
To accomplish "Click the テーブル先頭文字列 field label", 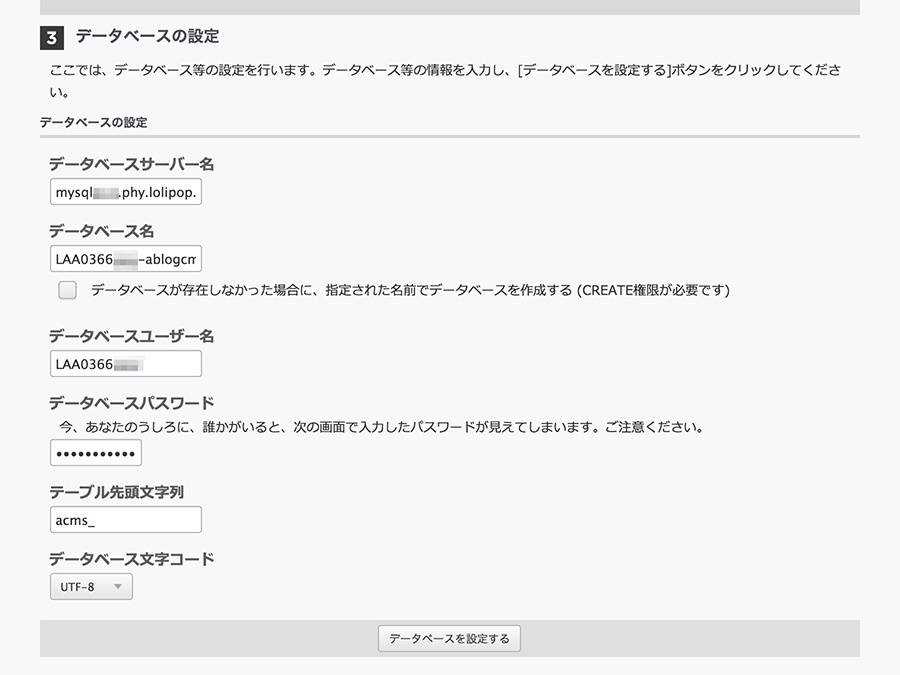I will click(x=116, y=492).
